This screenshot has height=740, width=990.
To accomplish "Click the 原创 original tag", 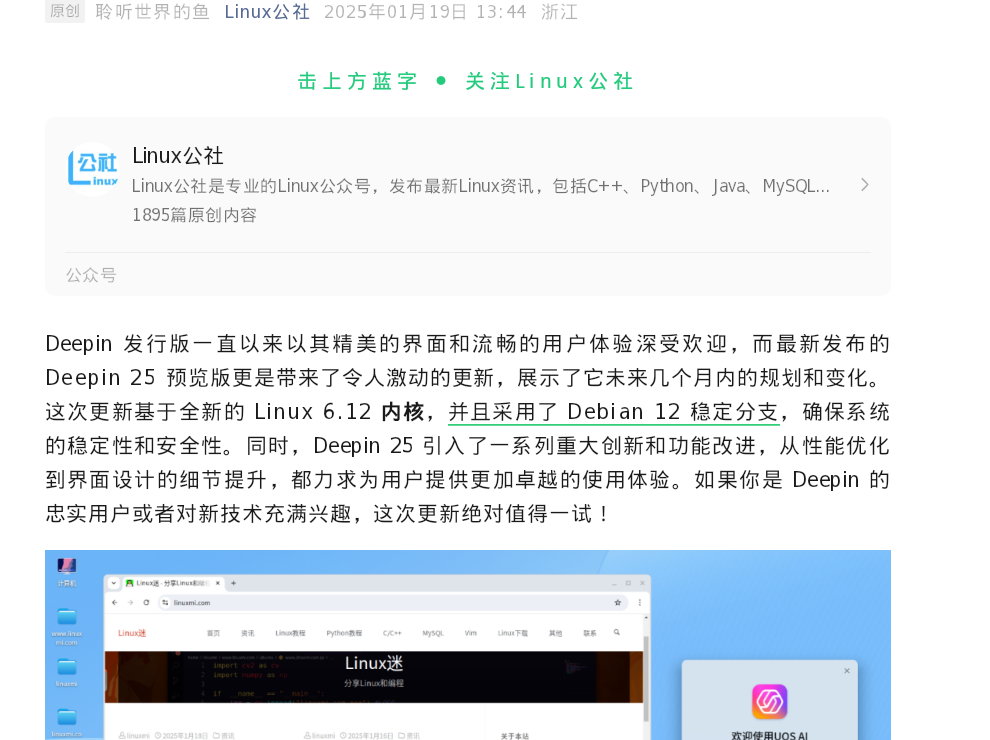I will point(65,11).
